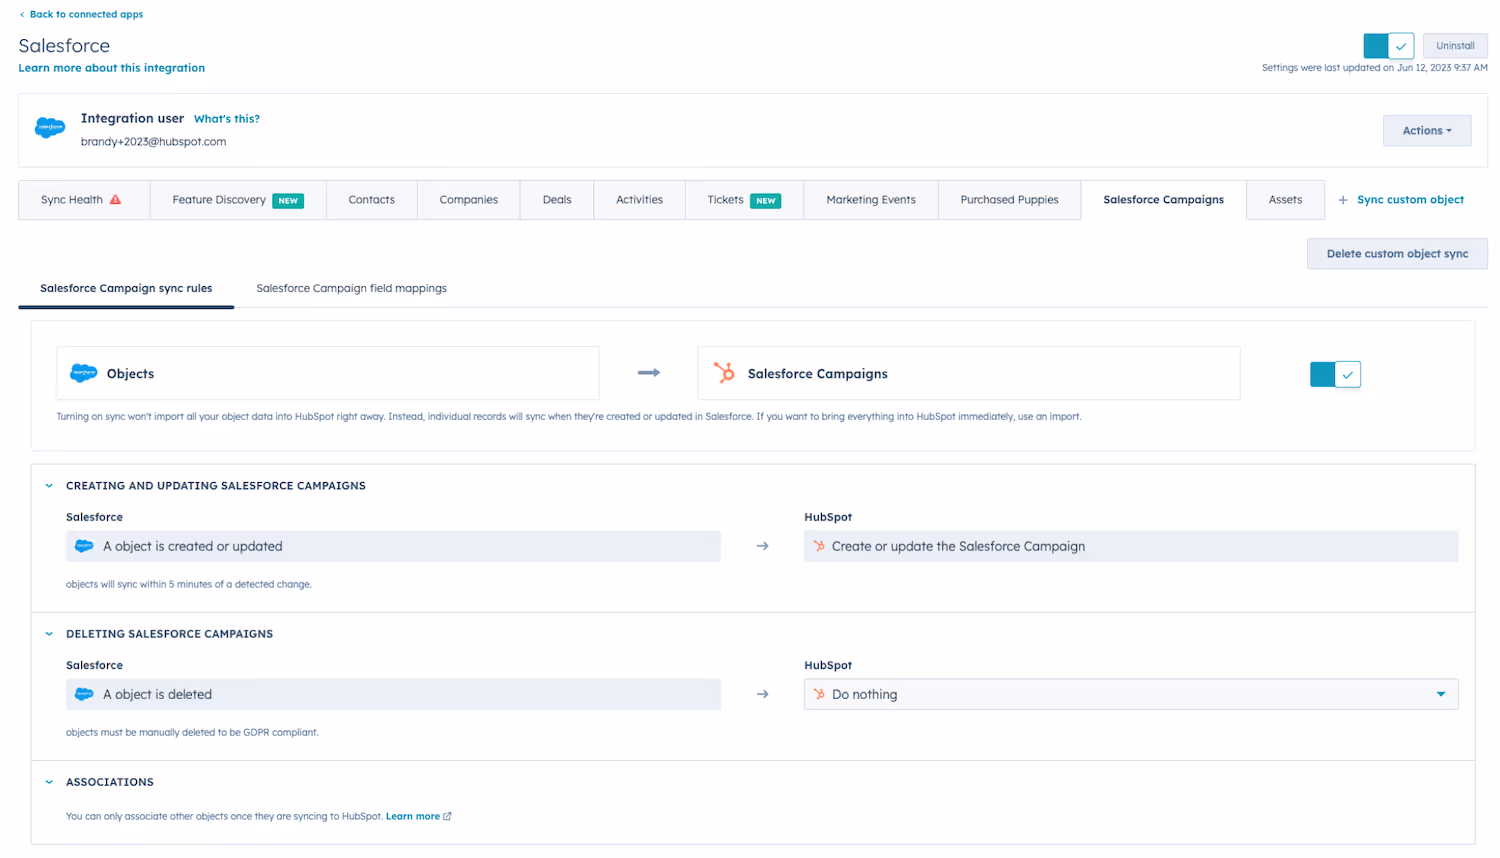Viewport: 1500px width, 858px height.
Task: Click the Salesforce cloud logo beside Integration user
Action: (50, 128)
